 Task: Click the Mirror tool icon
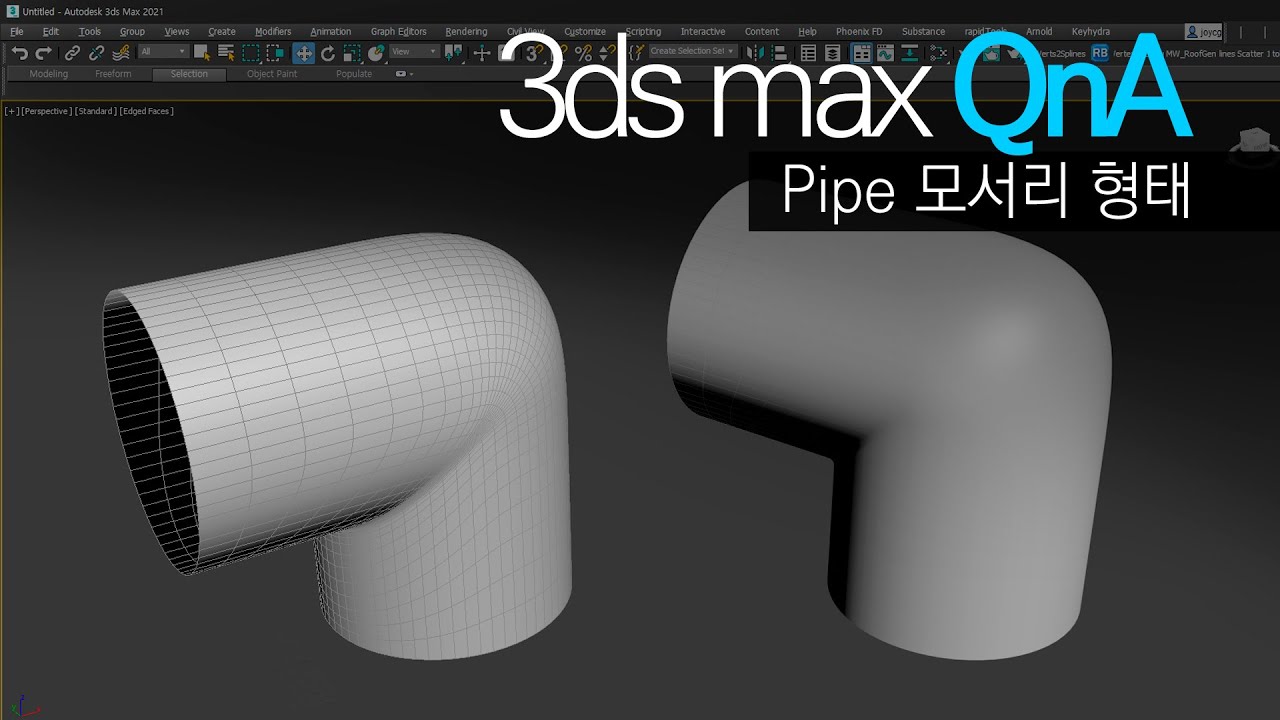755,53
